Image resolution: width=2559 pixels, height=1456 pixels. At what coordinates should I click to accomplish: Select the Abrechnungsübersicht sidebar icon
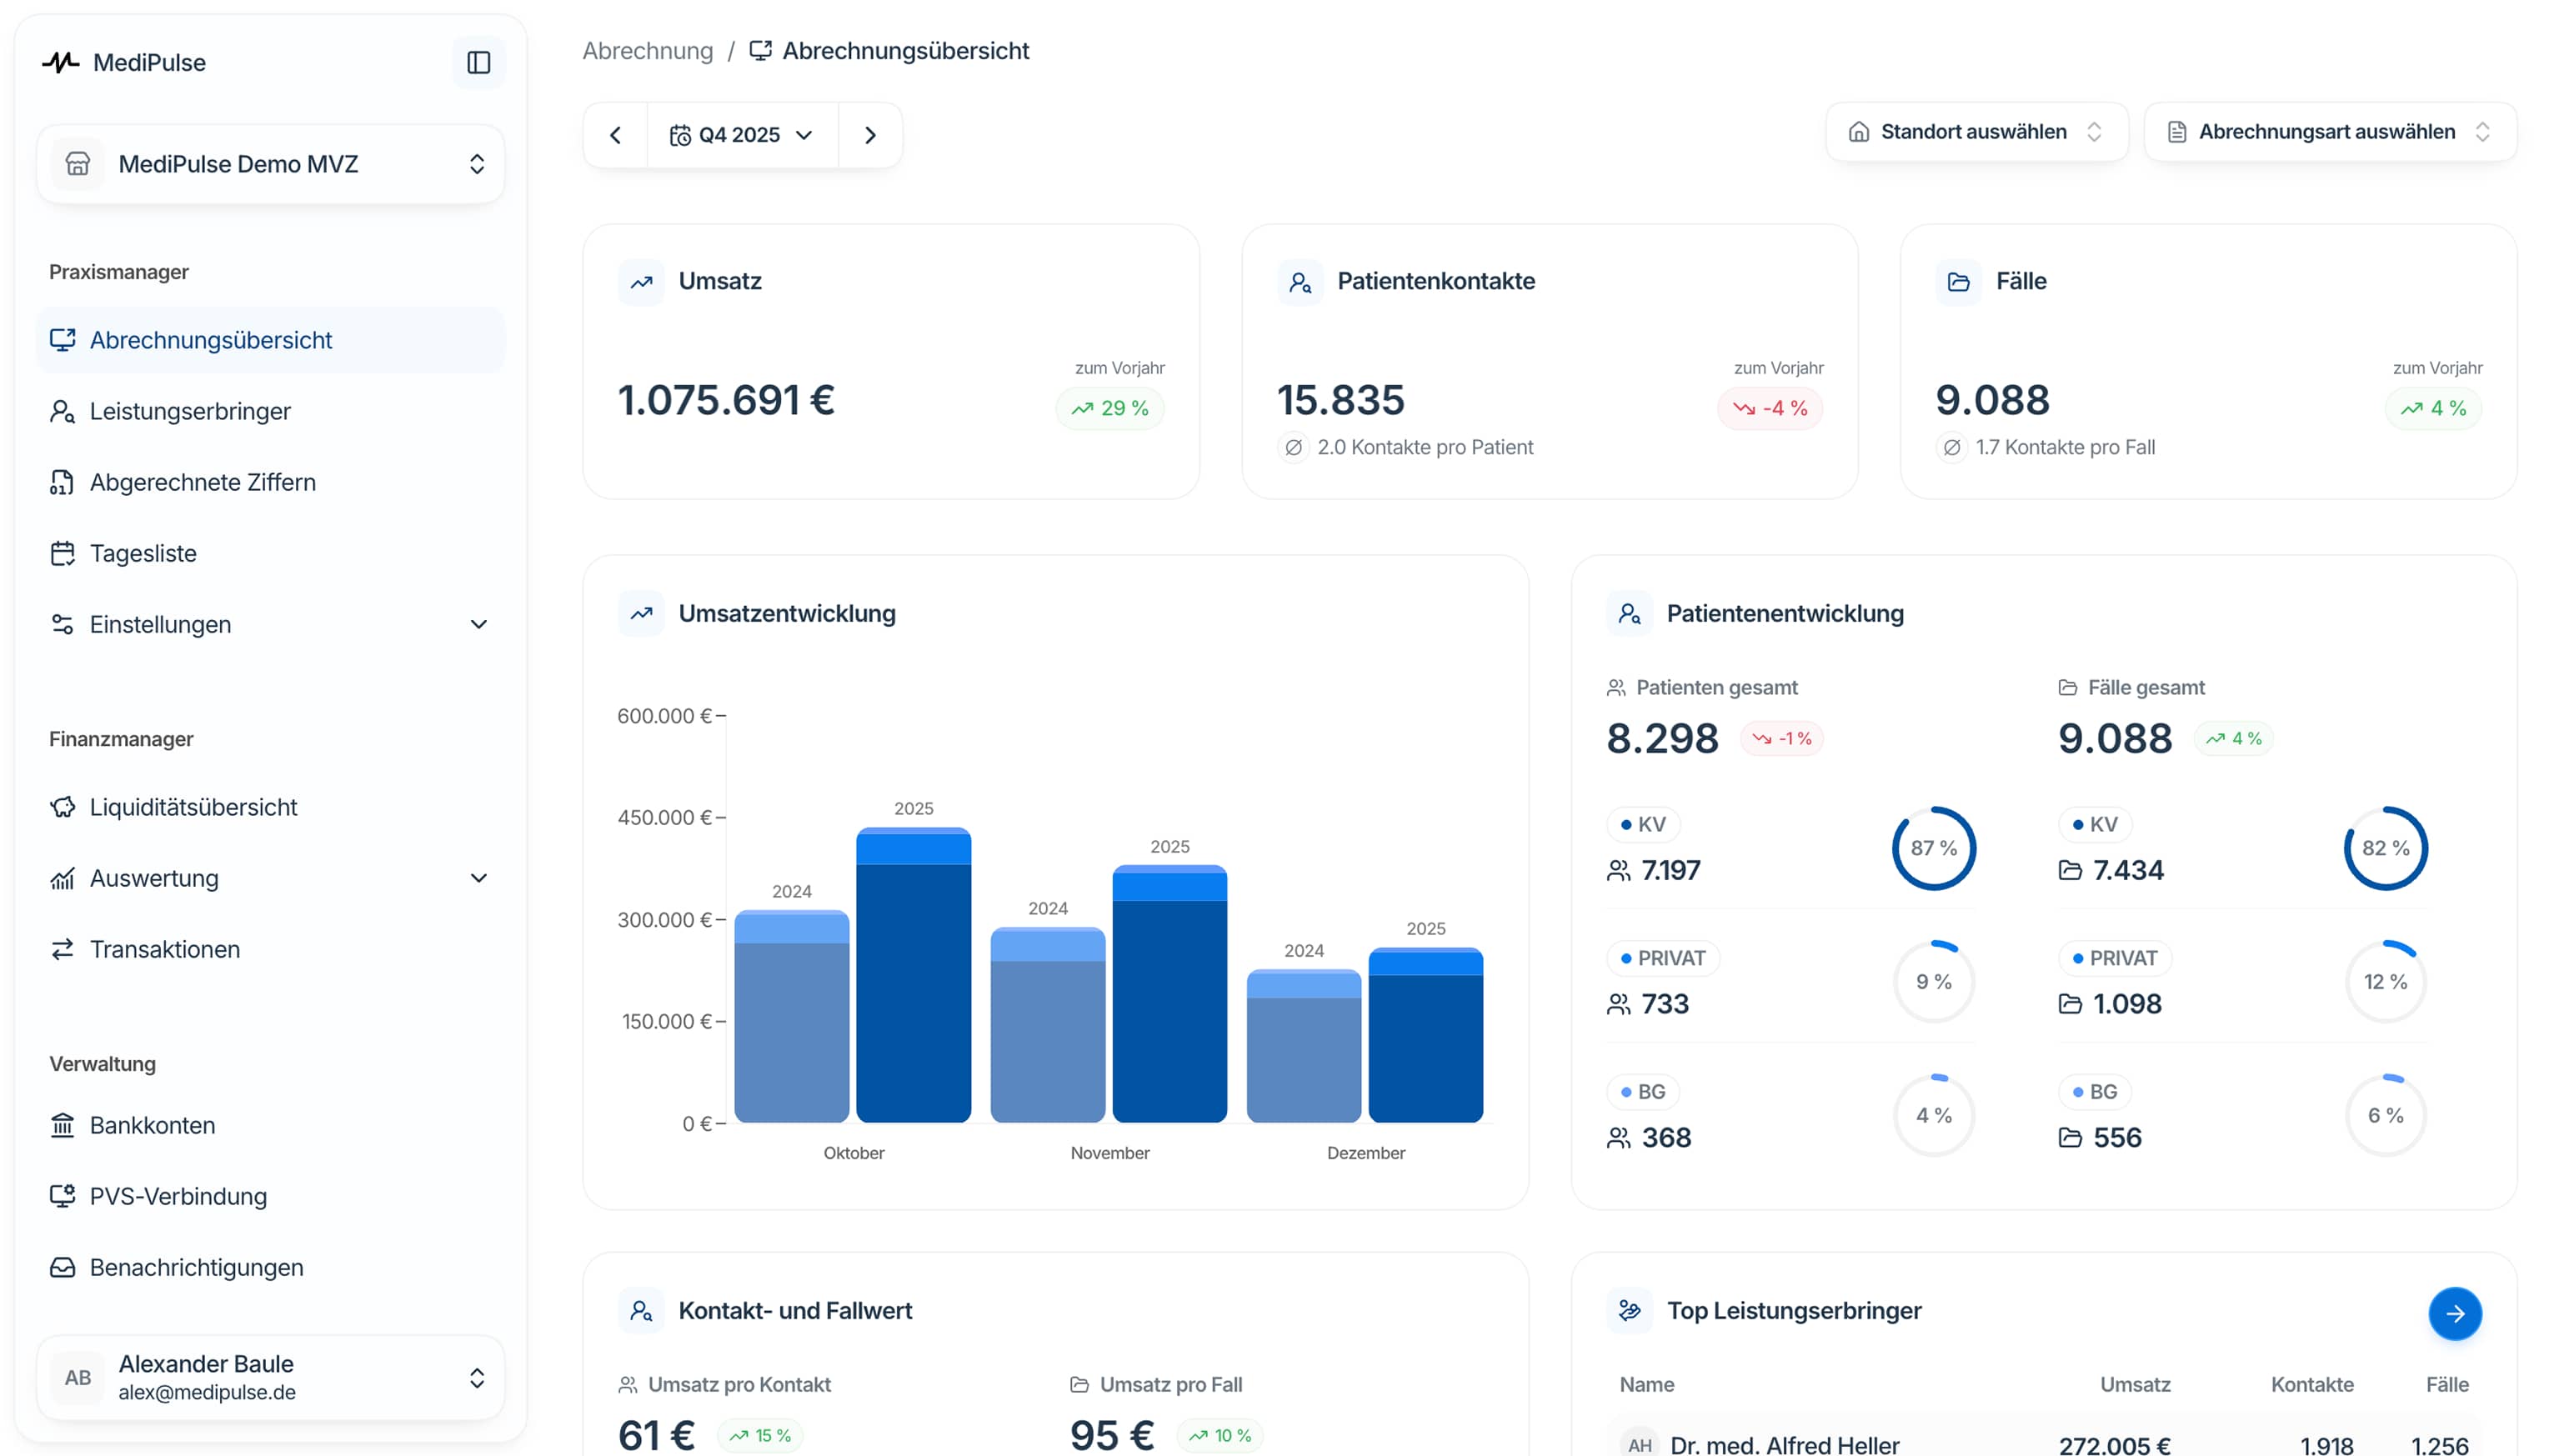pos(63,340)
